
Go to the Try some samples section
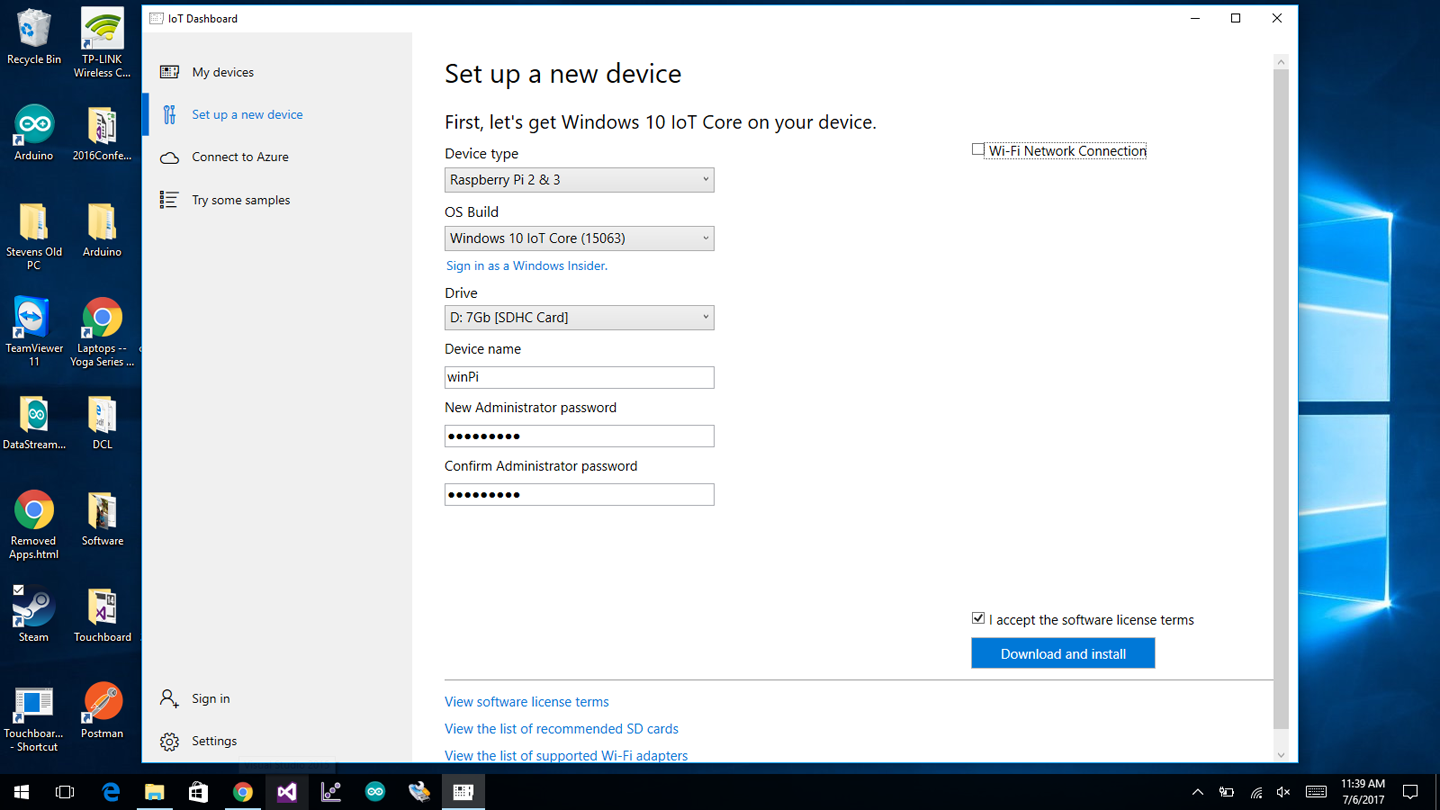click(240, 200)
